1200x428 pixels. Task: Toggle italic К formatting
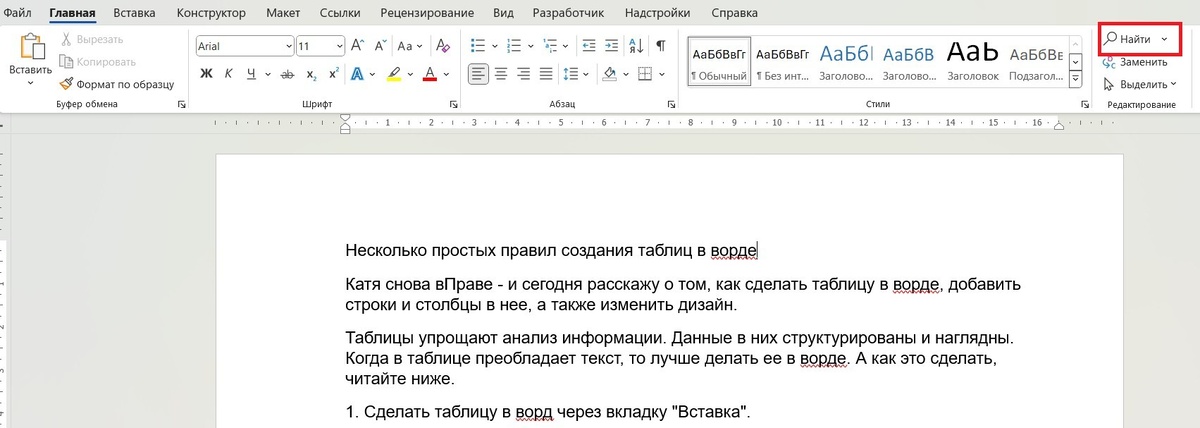click(228, 74)
